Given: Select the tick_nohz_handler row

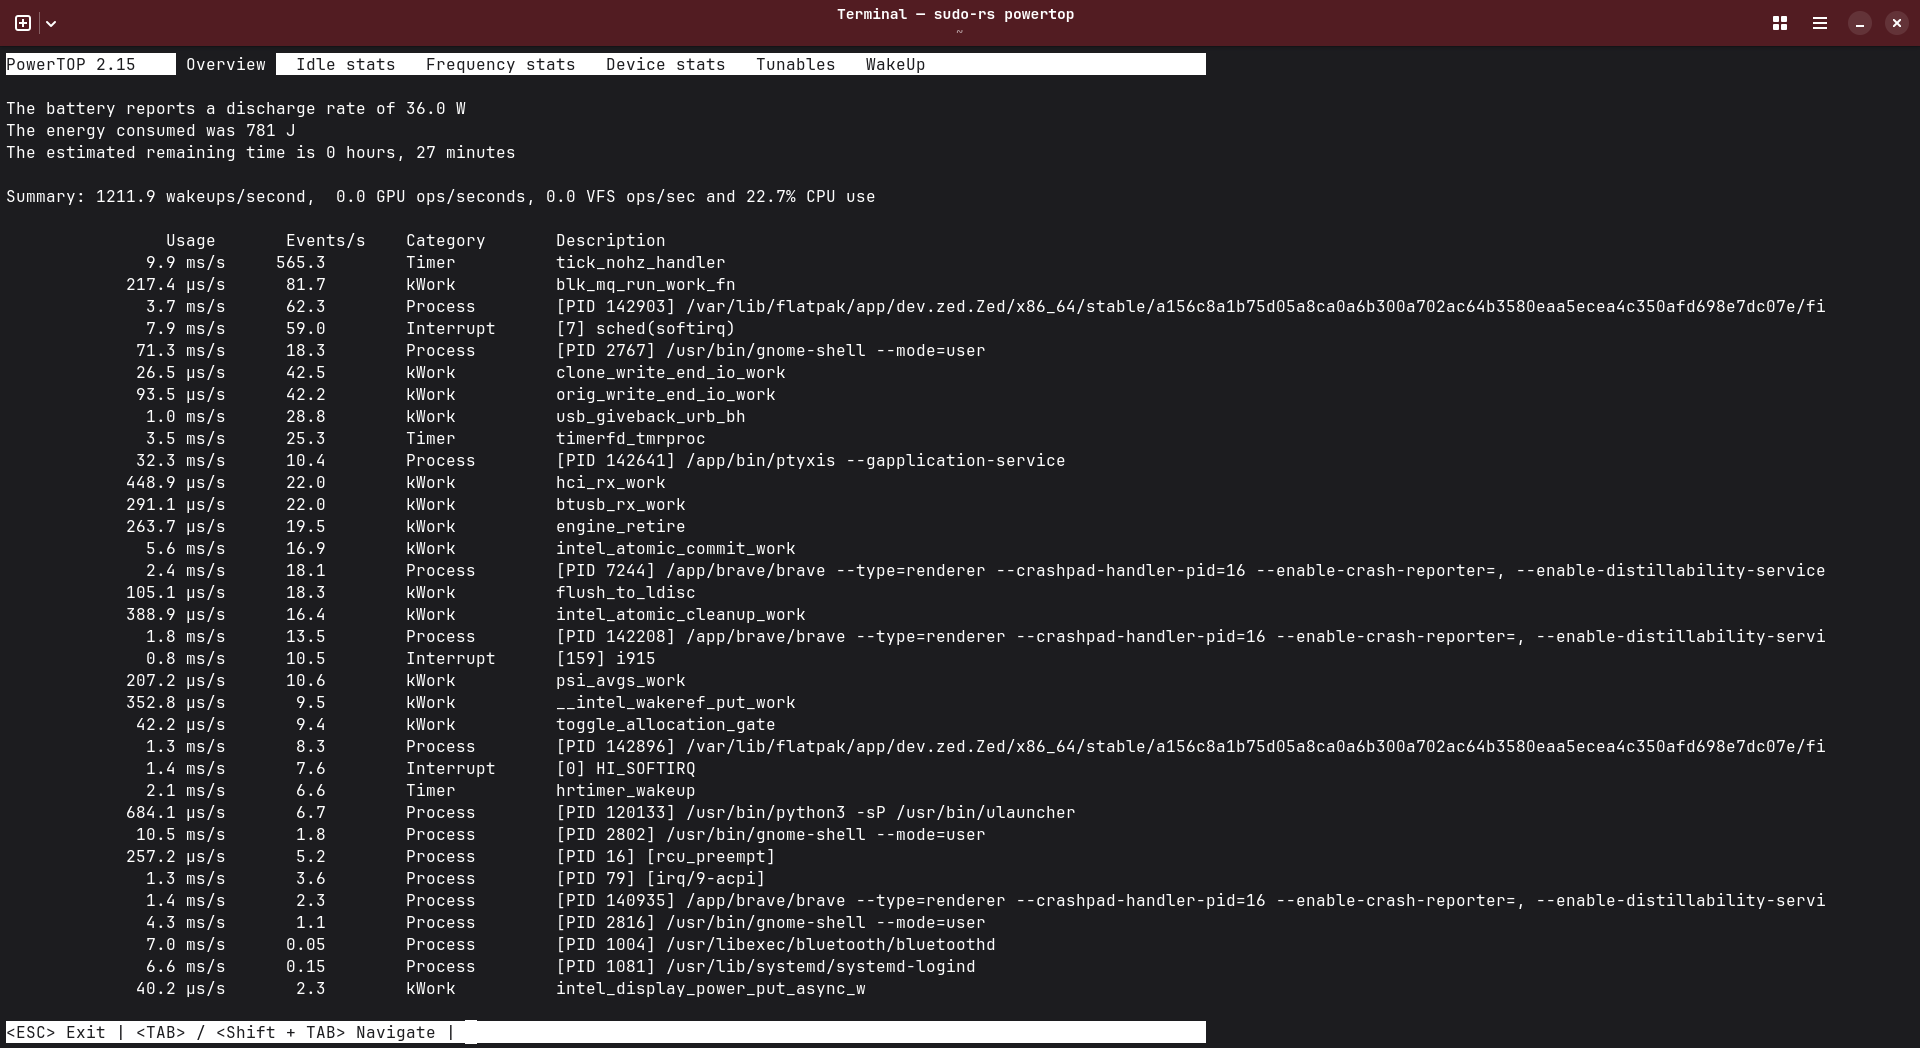Looking at the screenshot, I should tap(436, 262).
